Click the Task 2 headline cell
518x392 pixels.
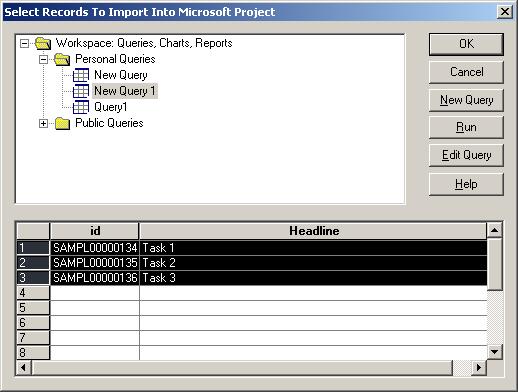coord(313,263)
